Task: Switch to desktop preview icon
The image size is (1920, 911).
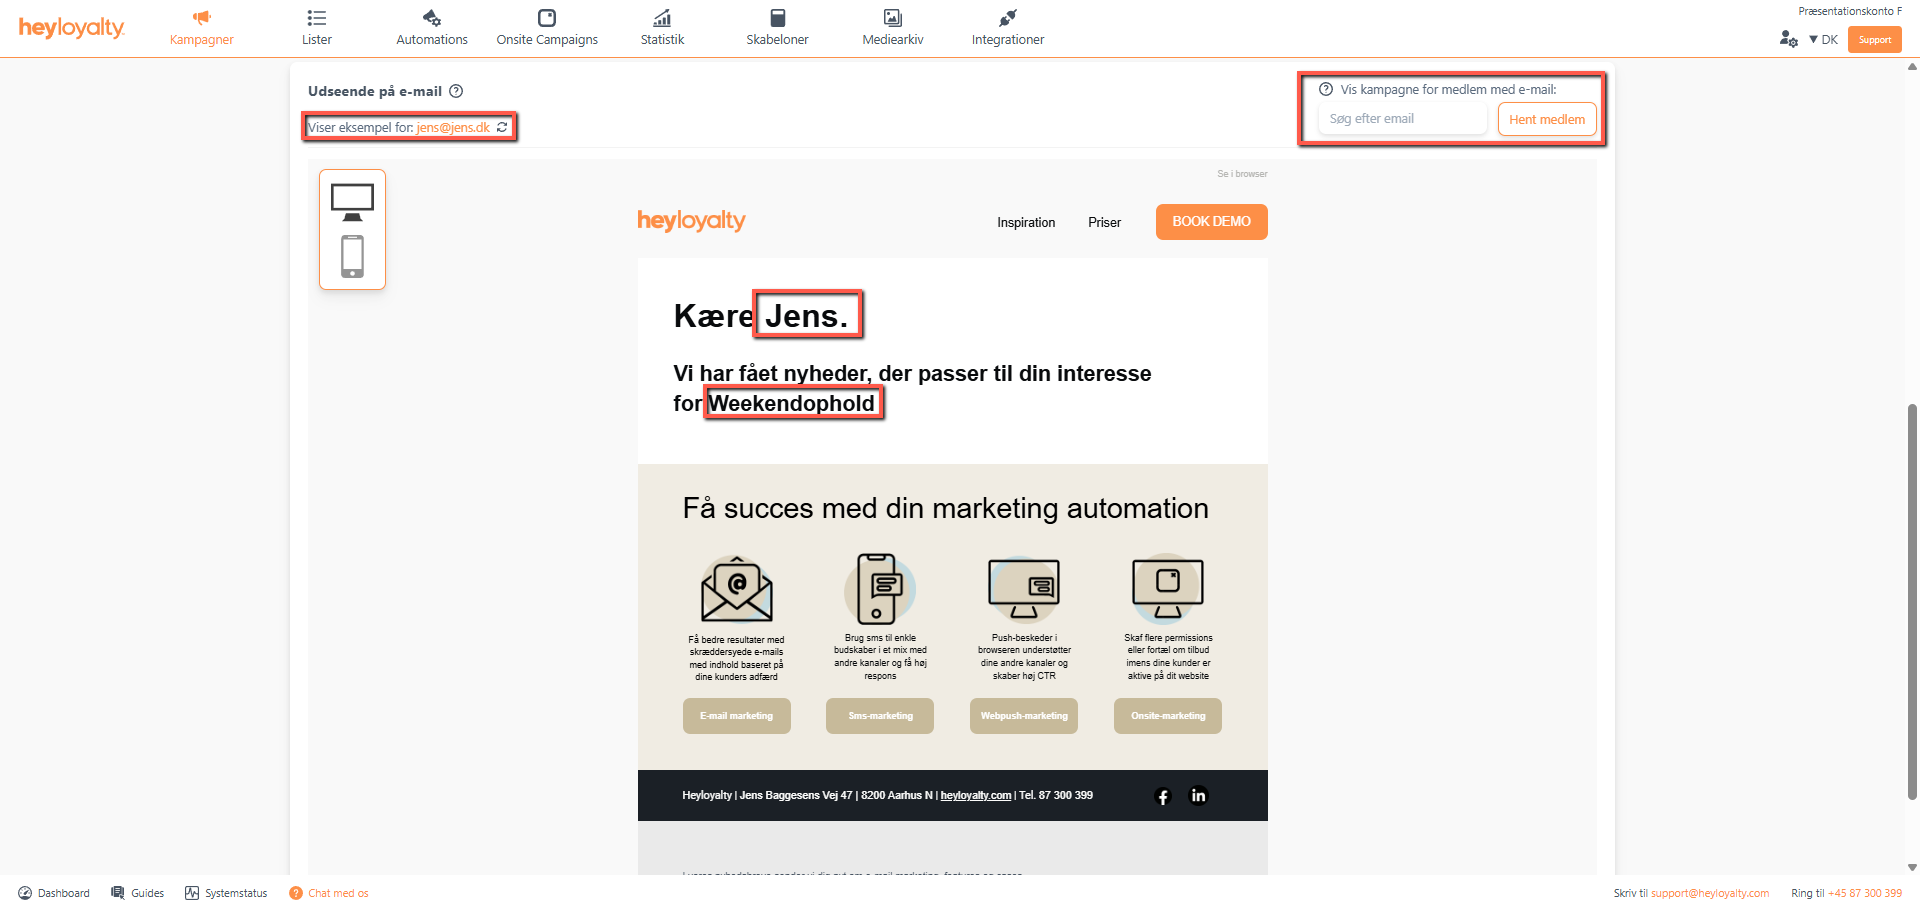Action: 352,202
